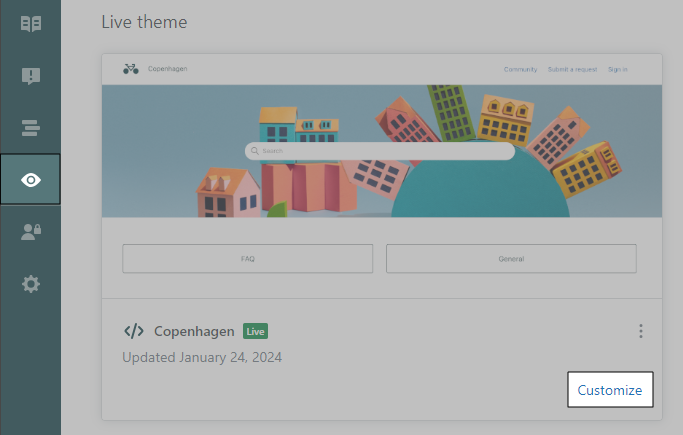Open User permissions in the sidebar
Viewport: 683px width, 435px height.
tap(30, 232)
